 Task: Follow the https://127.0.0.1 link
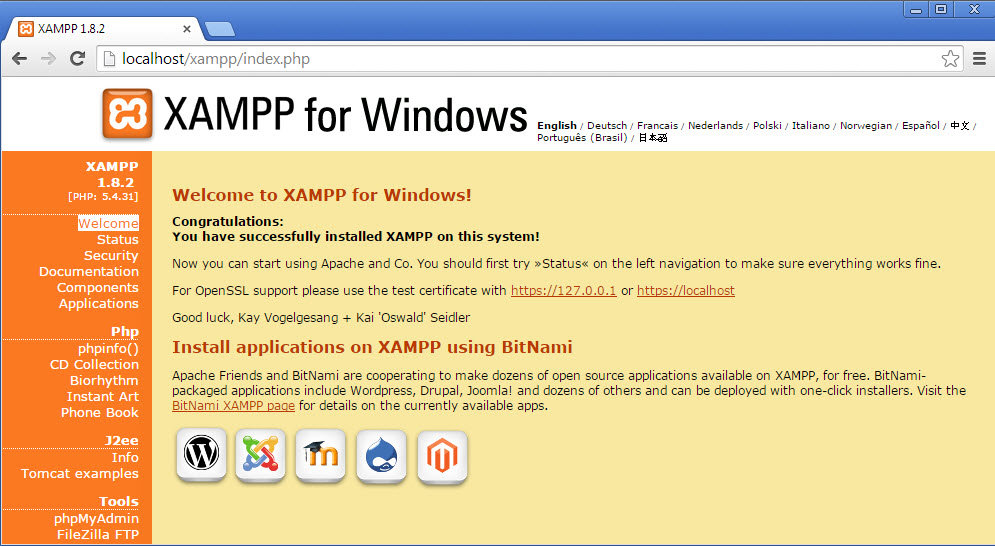[563, 291]
